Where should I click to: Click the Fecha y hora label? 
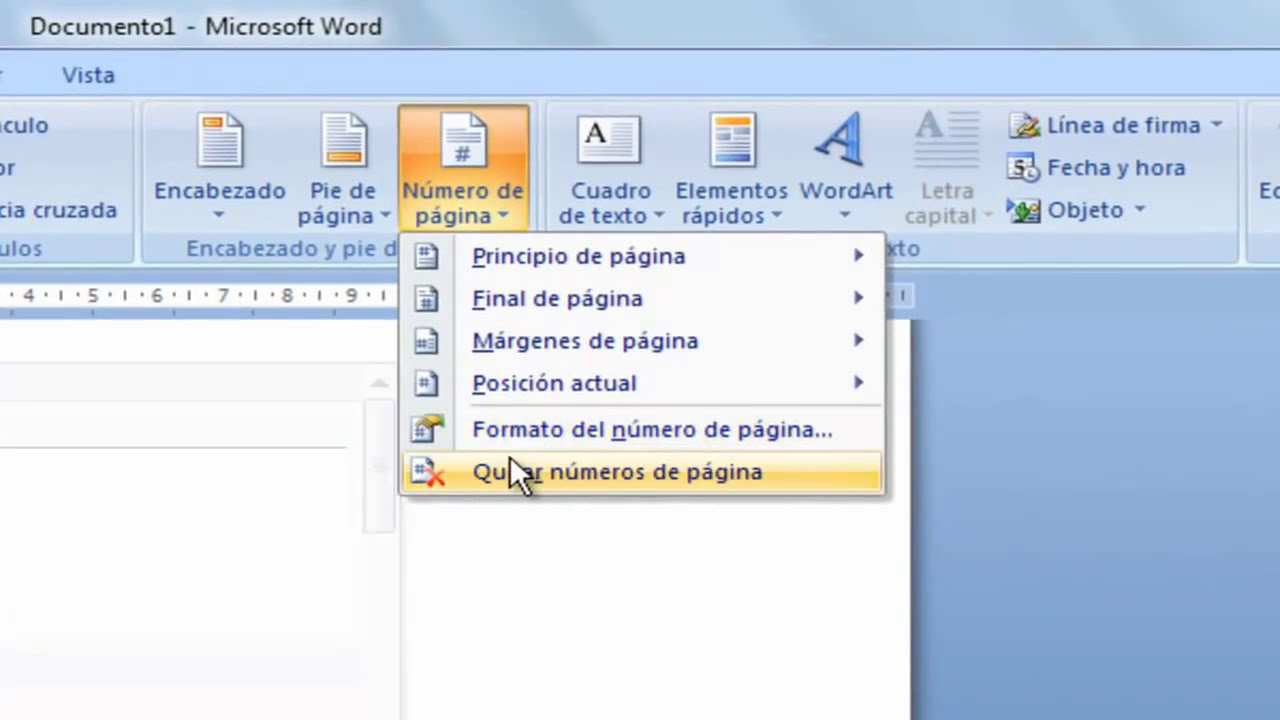point(1116,168)
